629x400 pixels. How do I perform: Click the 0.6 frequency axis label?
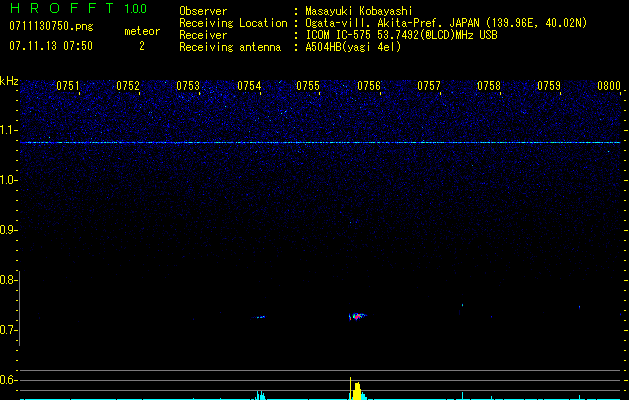tap(9, 380)
